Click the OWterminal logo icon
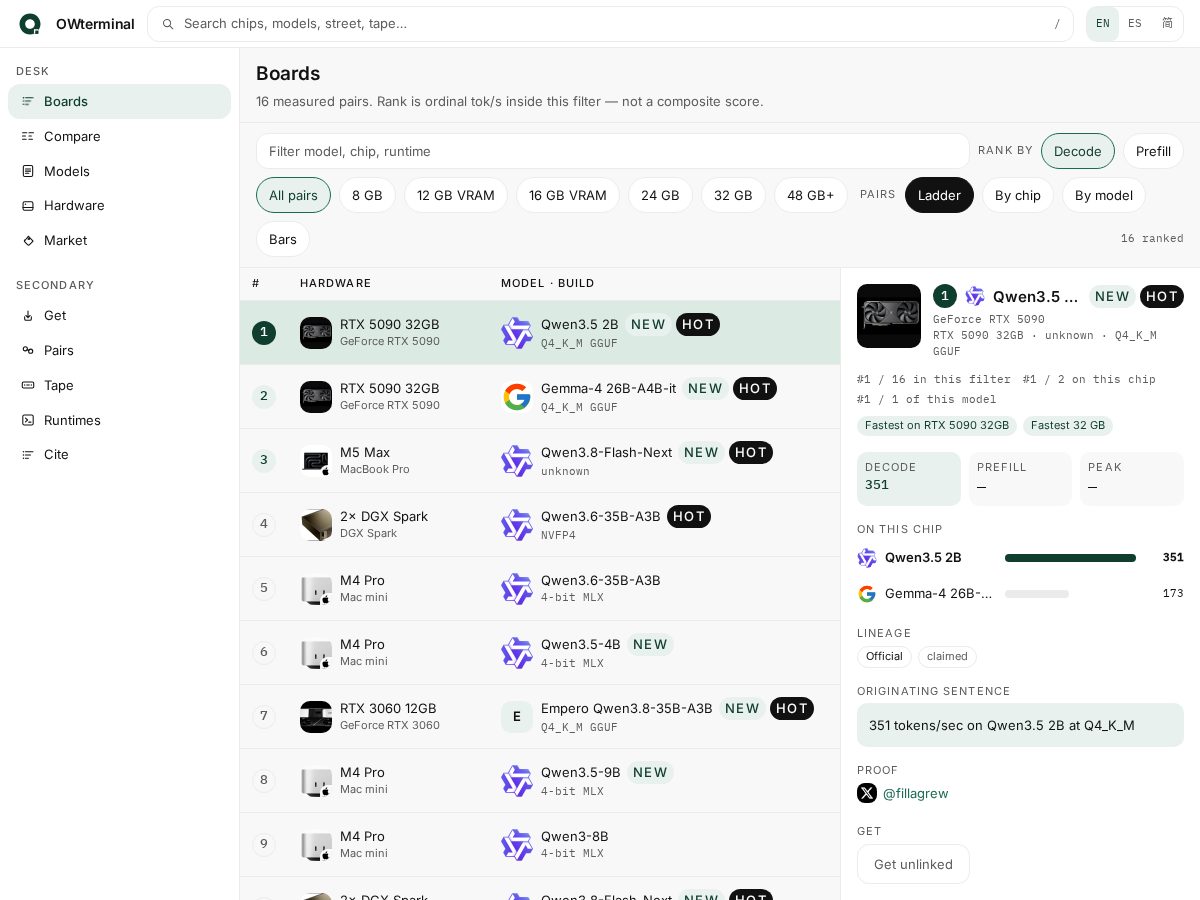1200x900 pixels. (x=30, y=24)
